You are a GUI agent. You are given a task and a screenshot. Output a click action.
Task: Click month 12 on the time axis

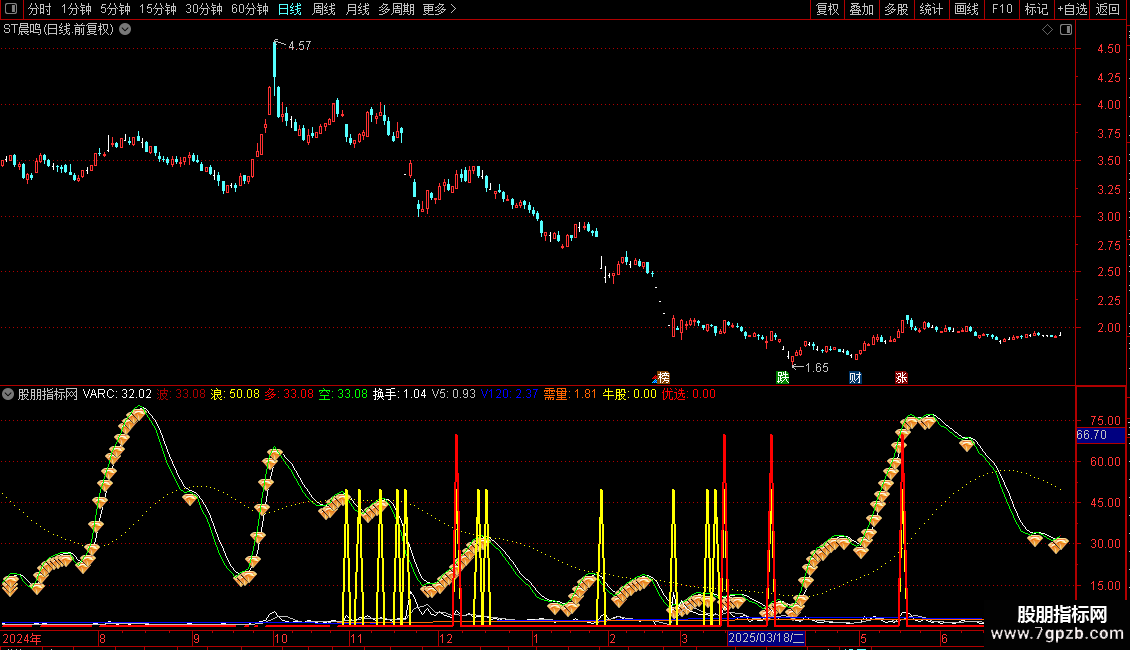[446, 638]
